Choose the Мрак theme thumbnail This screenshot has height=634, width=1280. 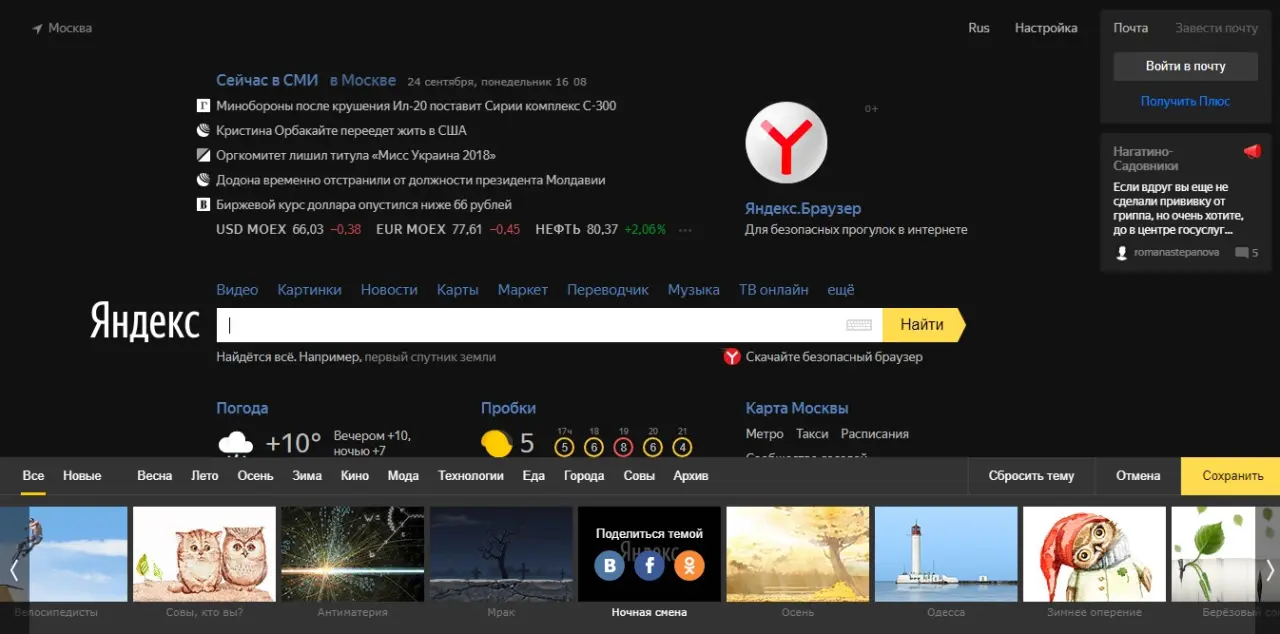pyautogui.click(x=501, y=554)
